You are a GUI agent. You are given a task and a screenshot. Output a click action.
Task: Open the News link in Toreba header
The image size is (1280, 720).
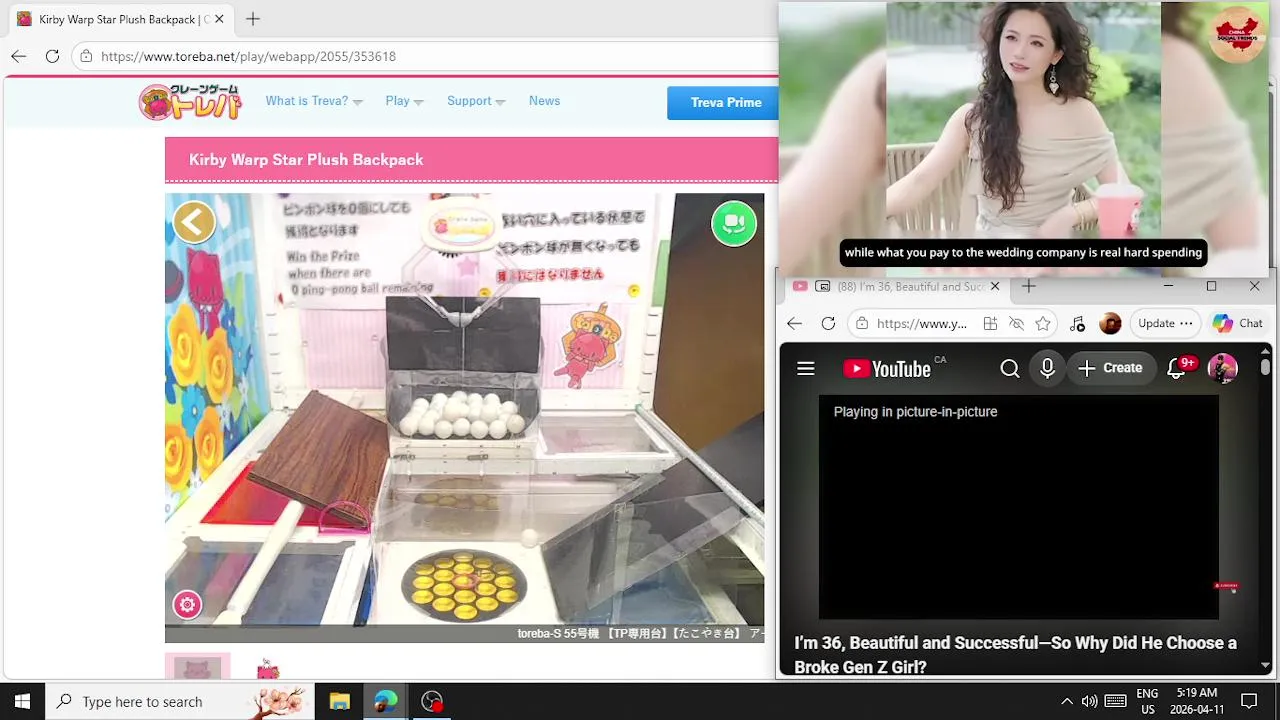tap(544, 101)
